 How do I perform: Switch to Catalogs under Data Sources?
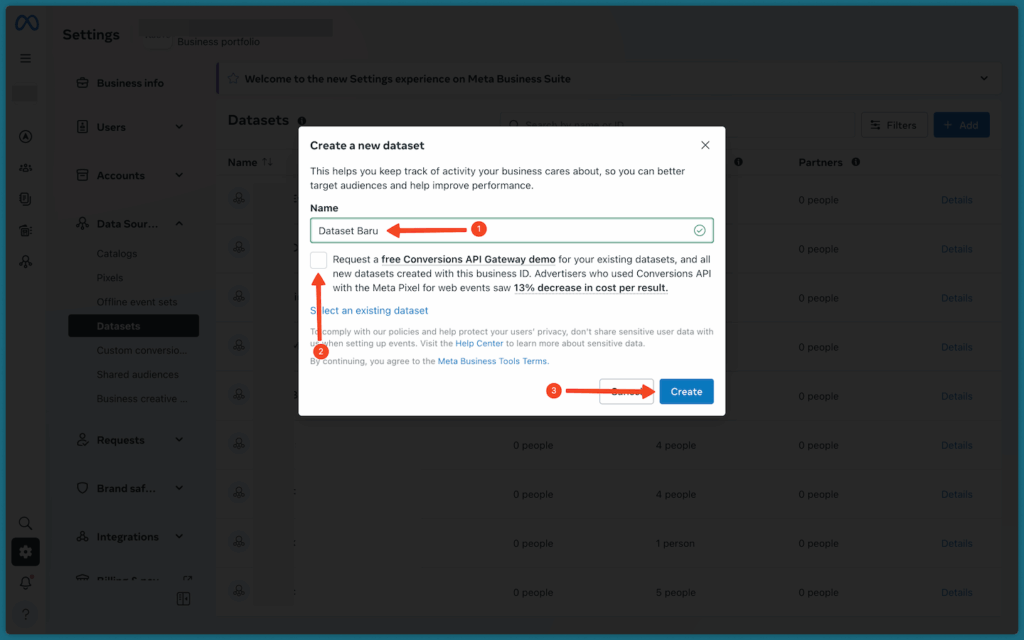(x=115, y=253)
